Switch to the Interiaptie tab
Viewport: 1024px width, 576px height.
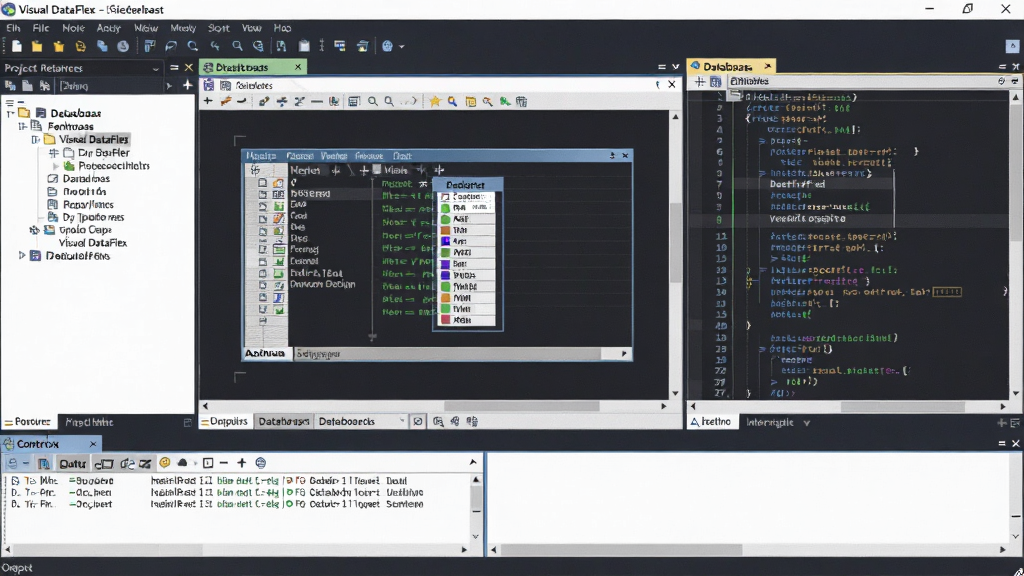pyautogui.click(x=769, y=423)
